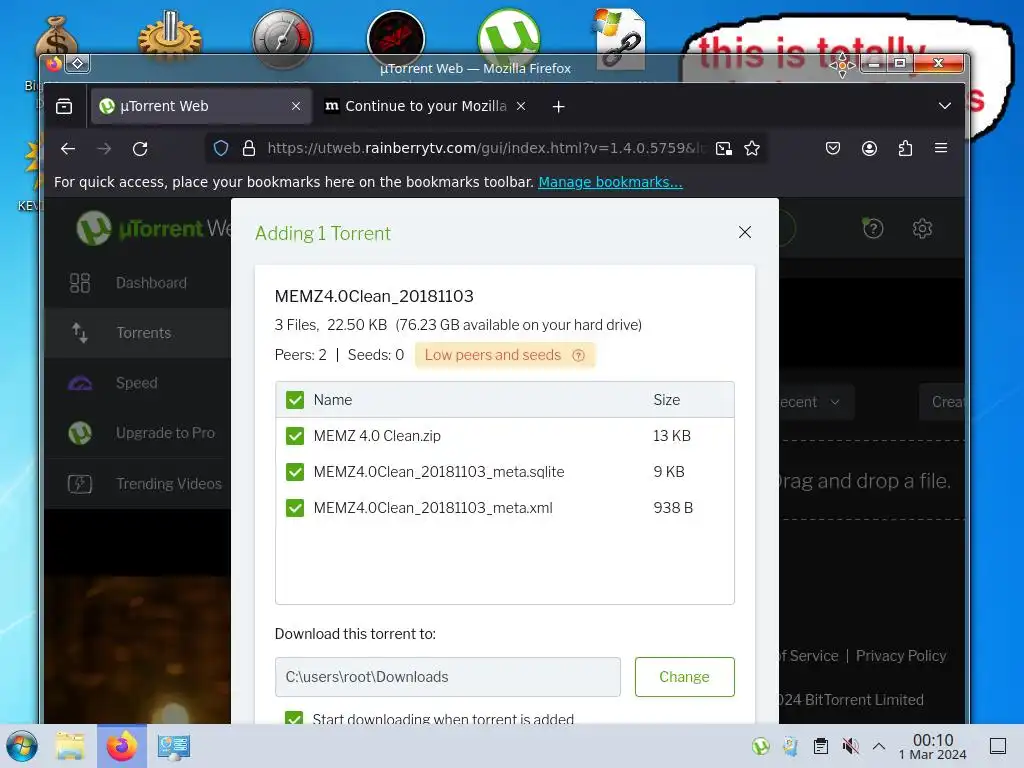
Task: Click the µTorrent Web logo
Action: tap(153, 228)
